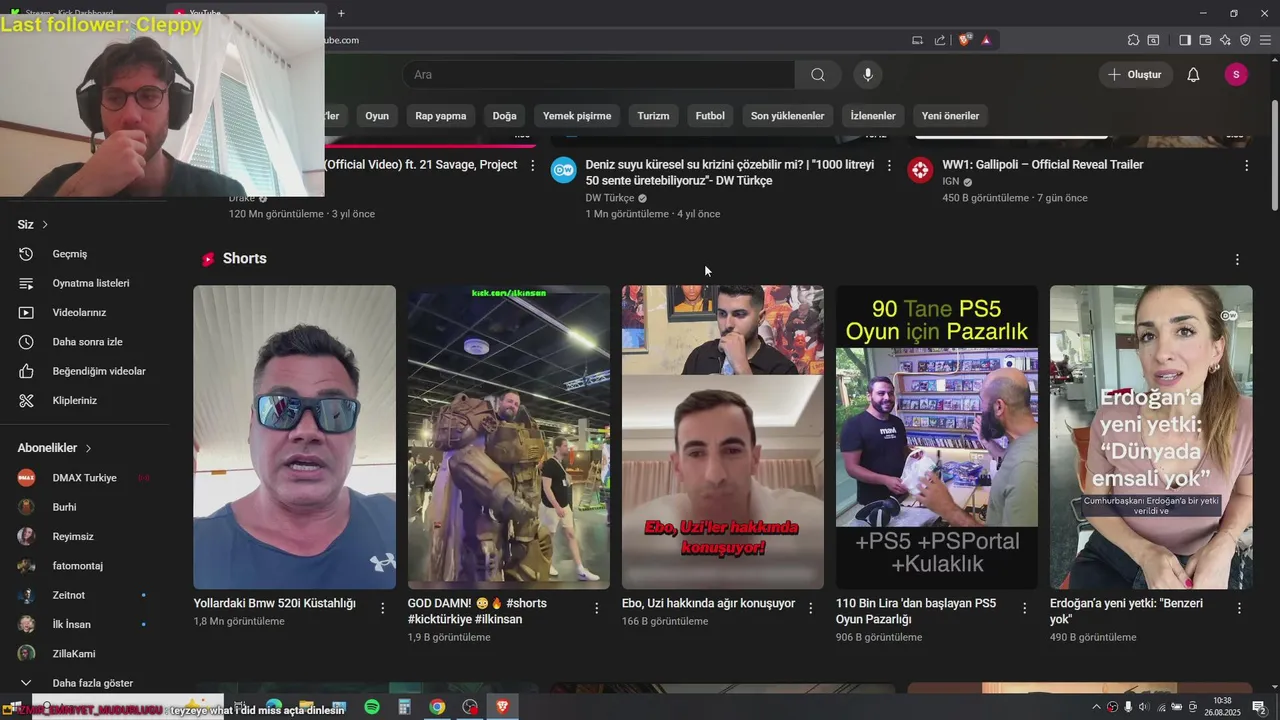The image size is (1280, 720).
Task: Open DMAX Turkiye subscription channel
Action: [85, 478]
